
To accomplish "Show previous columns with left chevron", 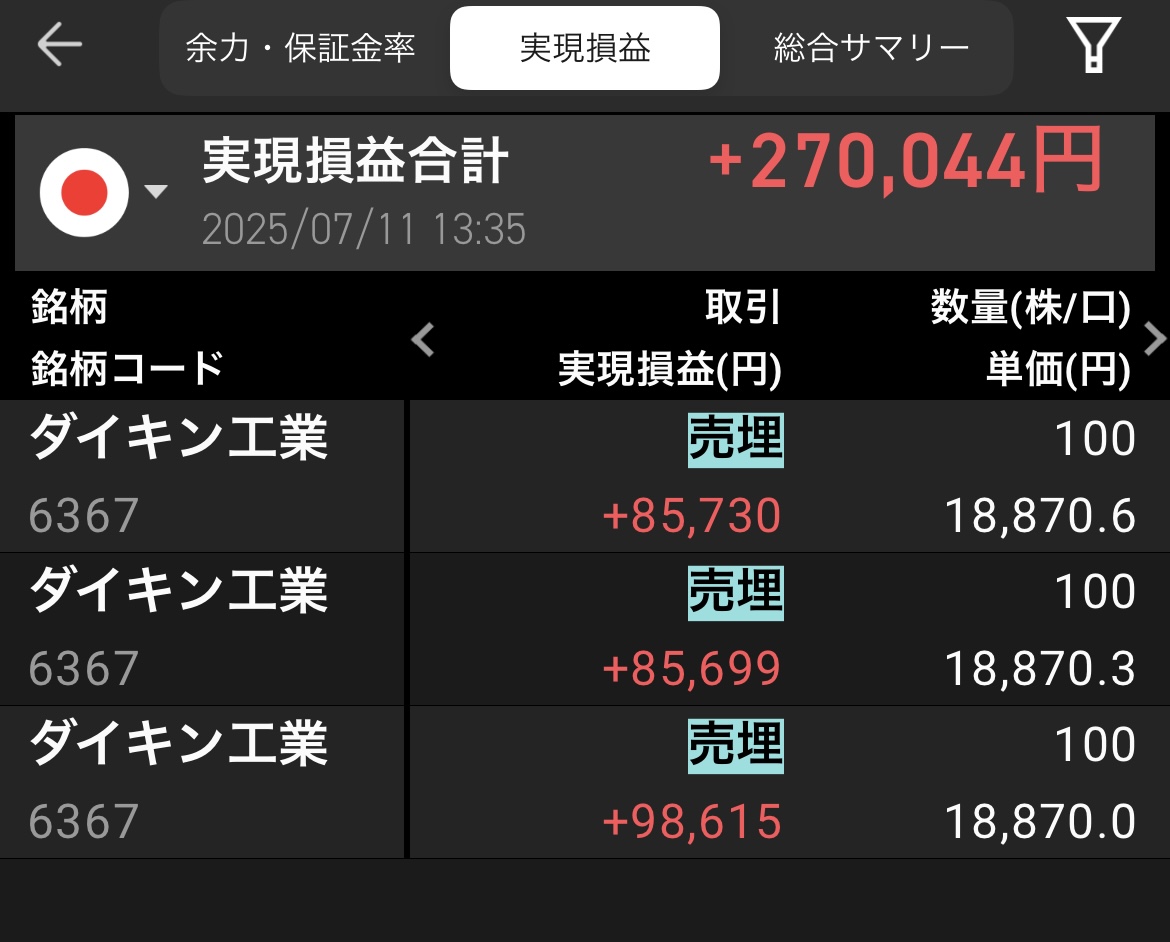I will [423, 340].
